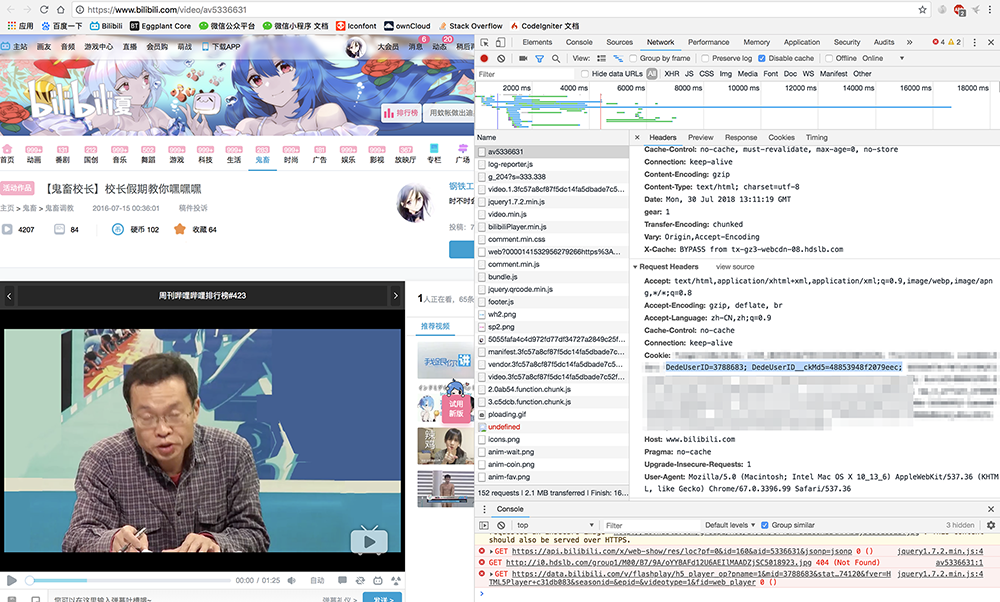Screen dimensions: 1000x602
Task: Click the red record network log button
Action: point(485,59)
